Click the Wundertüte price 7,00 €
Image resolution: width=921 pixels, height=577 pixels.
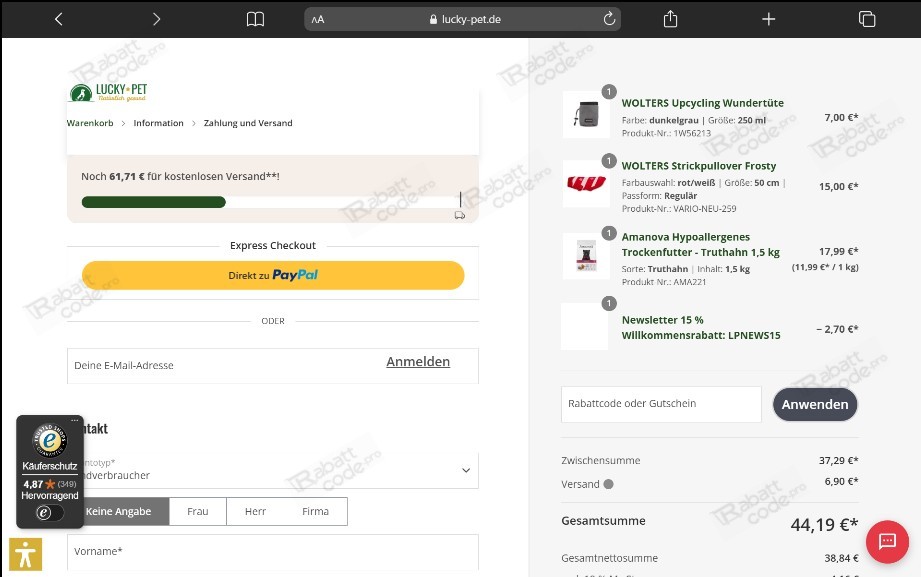click(841, 118)
